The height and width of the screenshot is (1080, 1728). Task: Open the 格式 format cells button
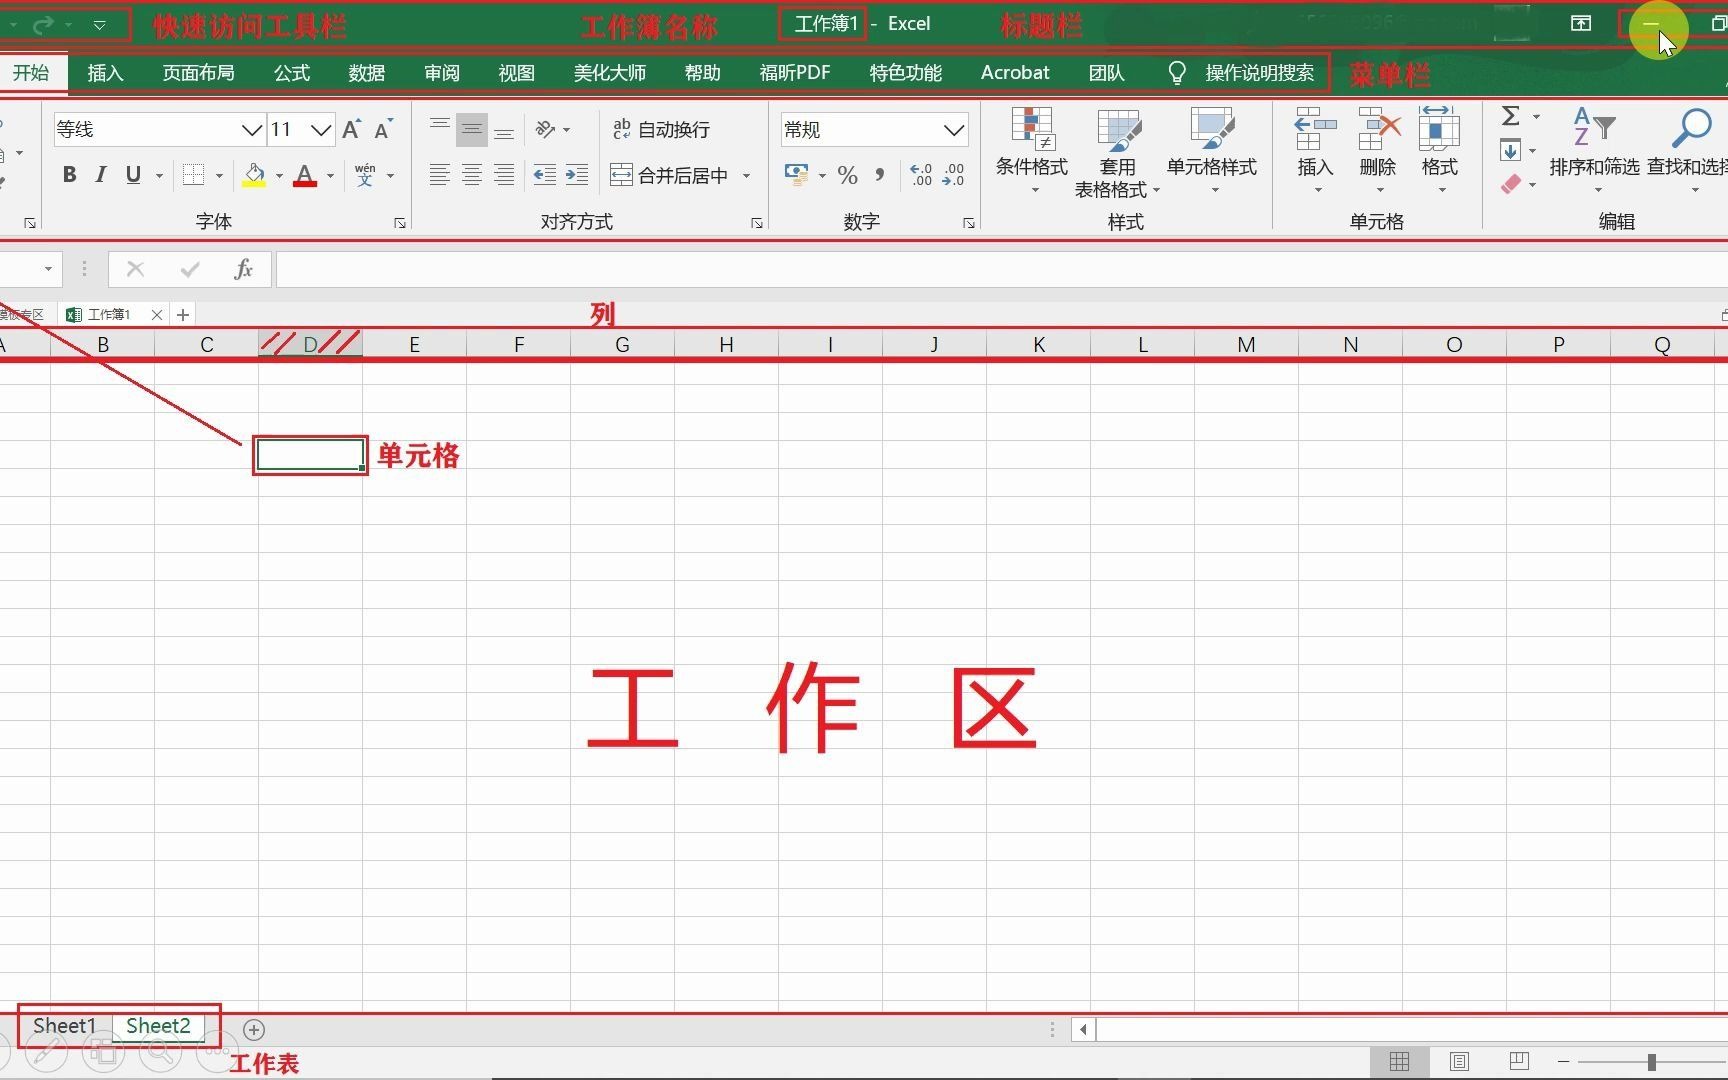tap(1440, 150)
